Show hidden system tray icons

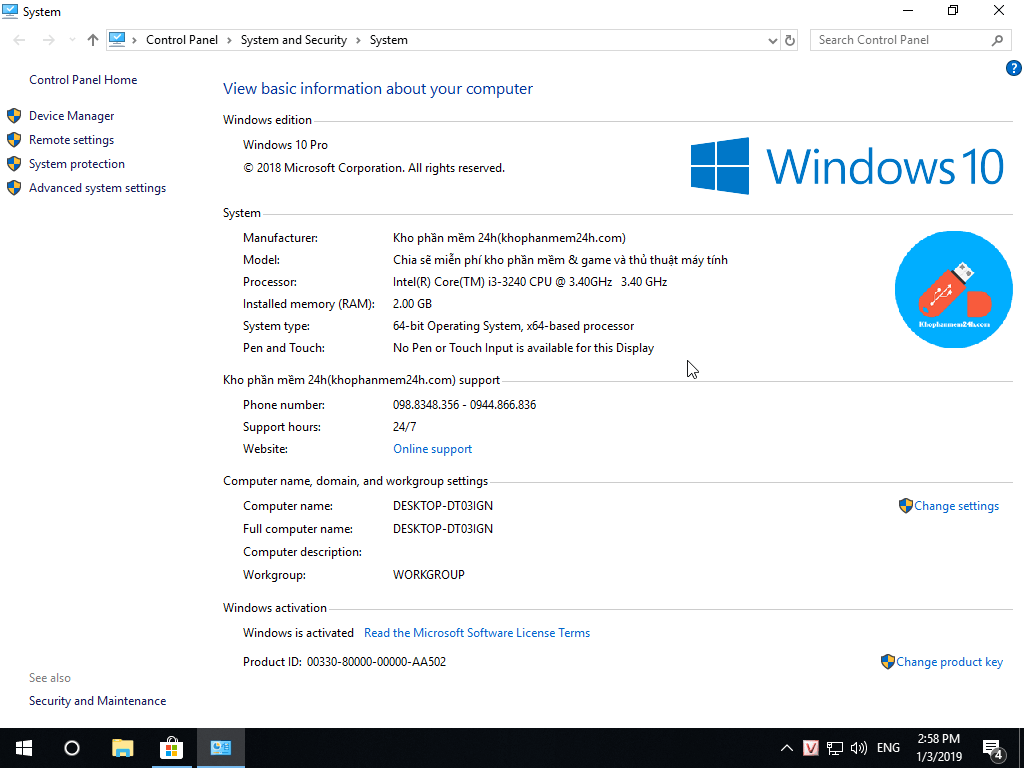pos(787,748)
